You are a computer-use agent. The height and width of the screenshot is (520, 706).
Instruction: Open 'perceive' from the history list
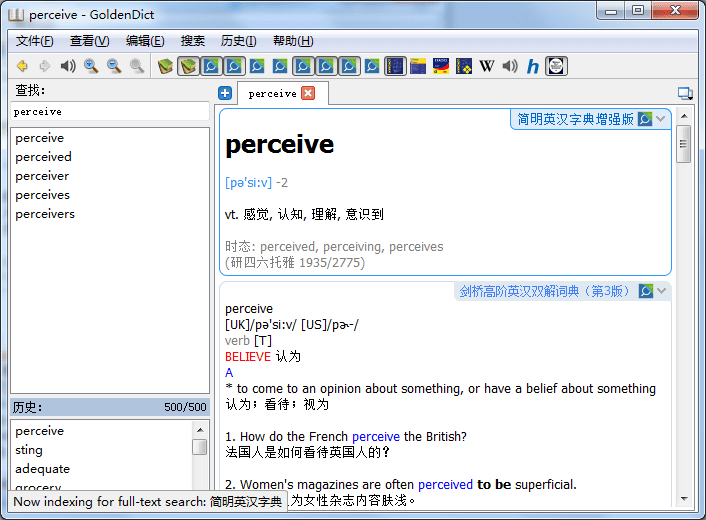(40, 431)
